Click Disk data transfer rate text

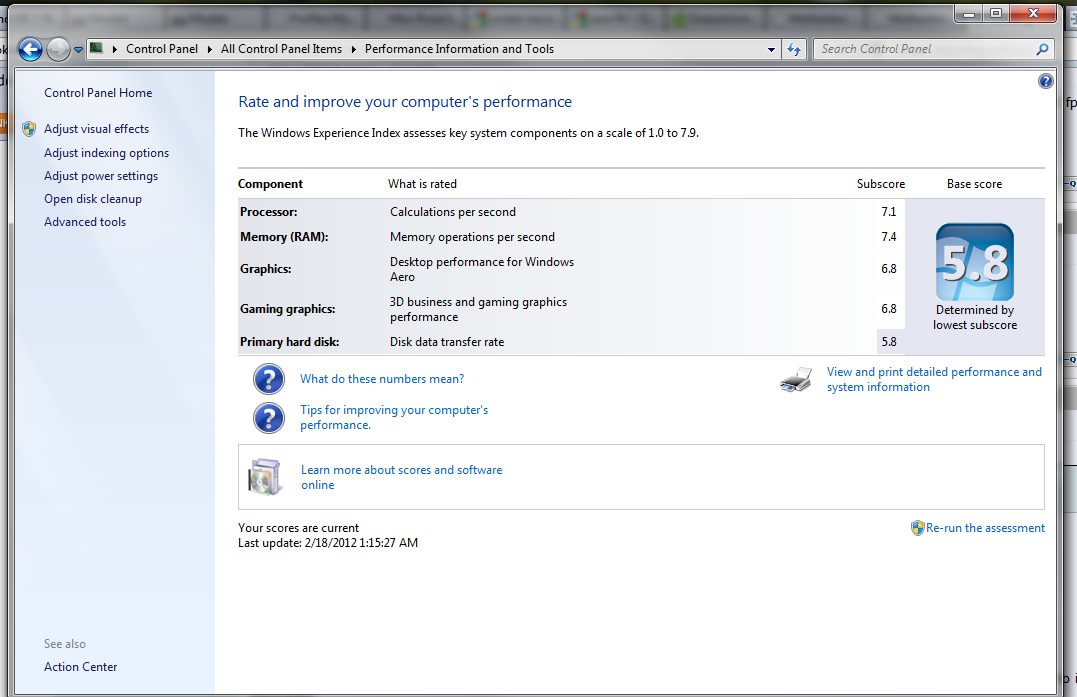tap(447, 342)
